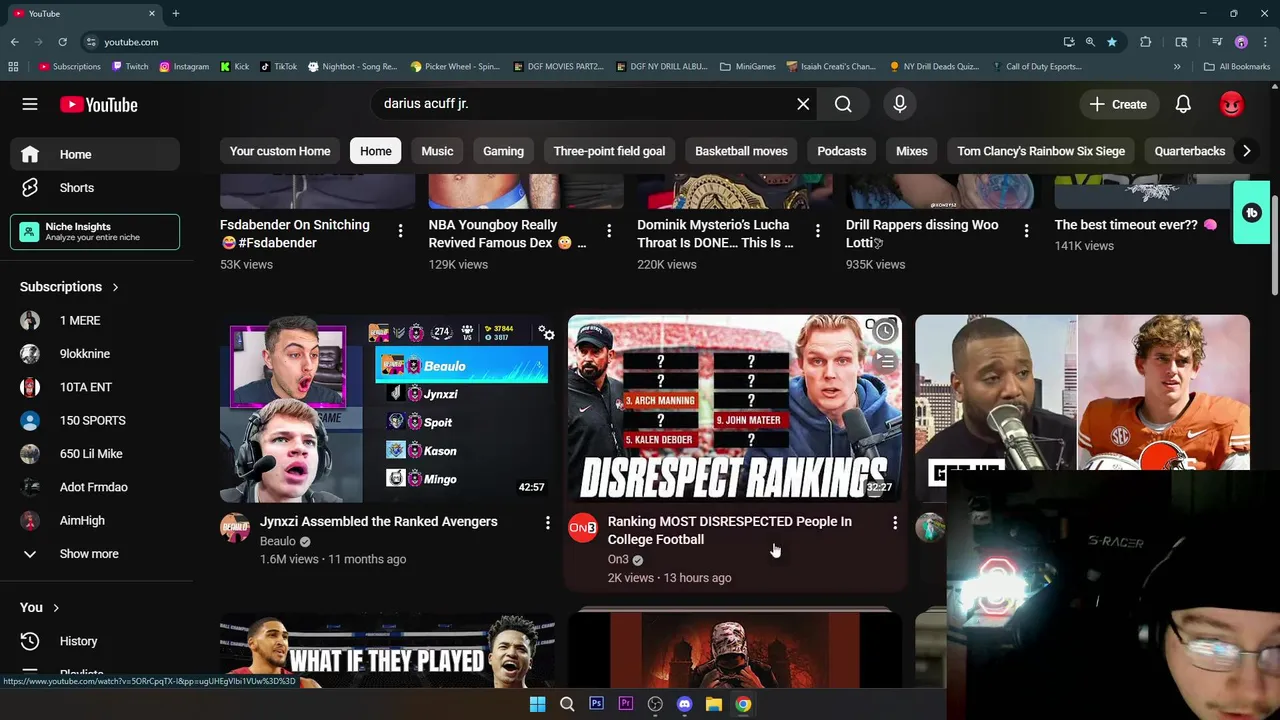Select the 'Your custom Home' chip
1280x720 pixels.
tap(280, 151)
